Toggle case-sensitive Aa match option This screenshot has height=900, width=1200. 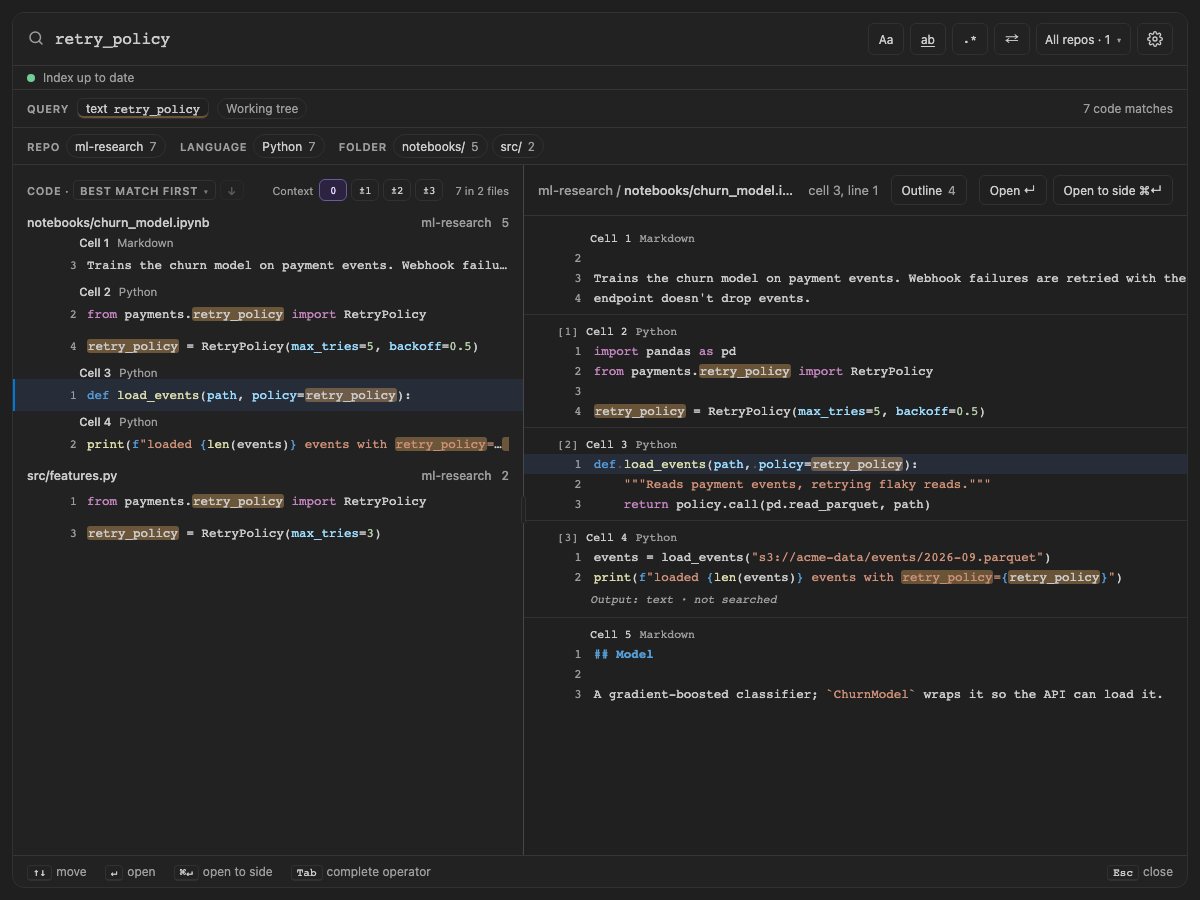point(886,39)
